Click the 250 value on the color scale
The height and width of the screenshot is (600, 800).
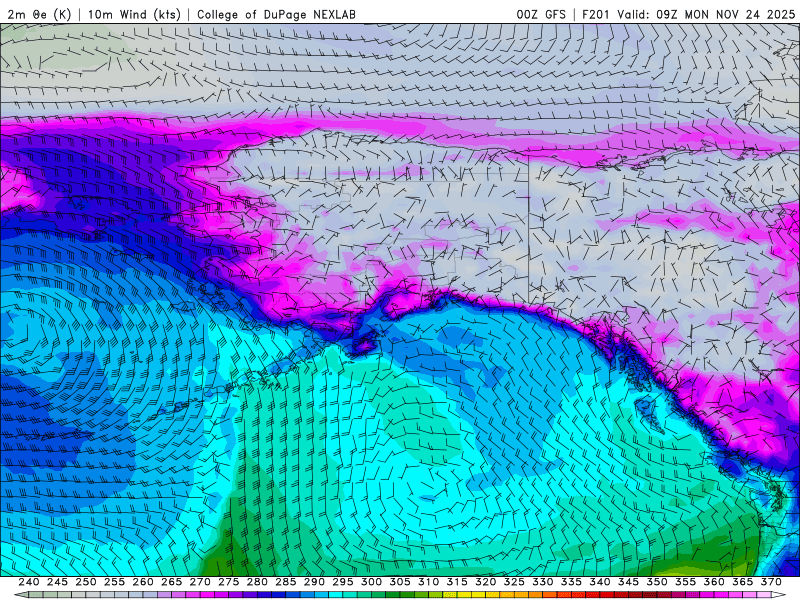click(86, 582)
